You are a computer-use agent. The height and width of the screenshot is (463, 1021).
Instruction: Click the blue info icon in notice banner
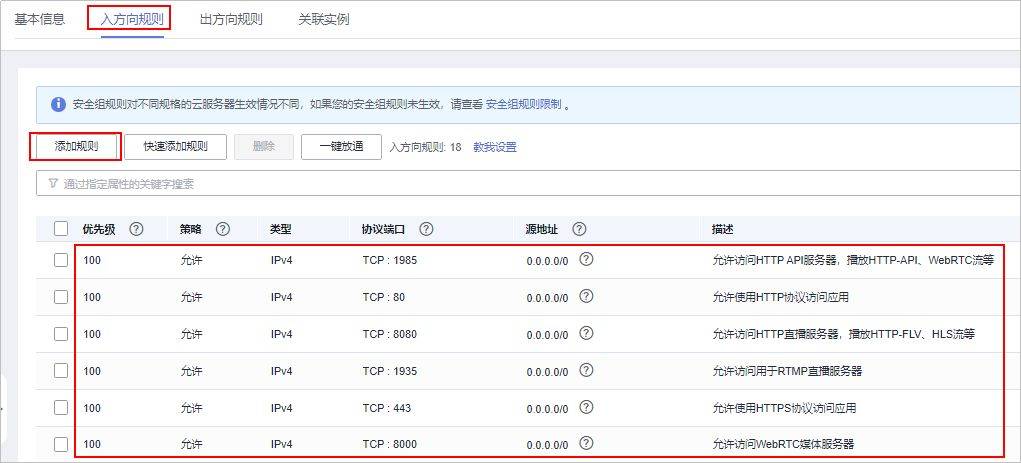coord(58,104)
